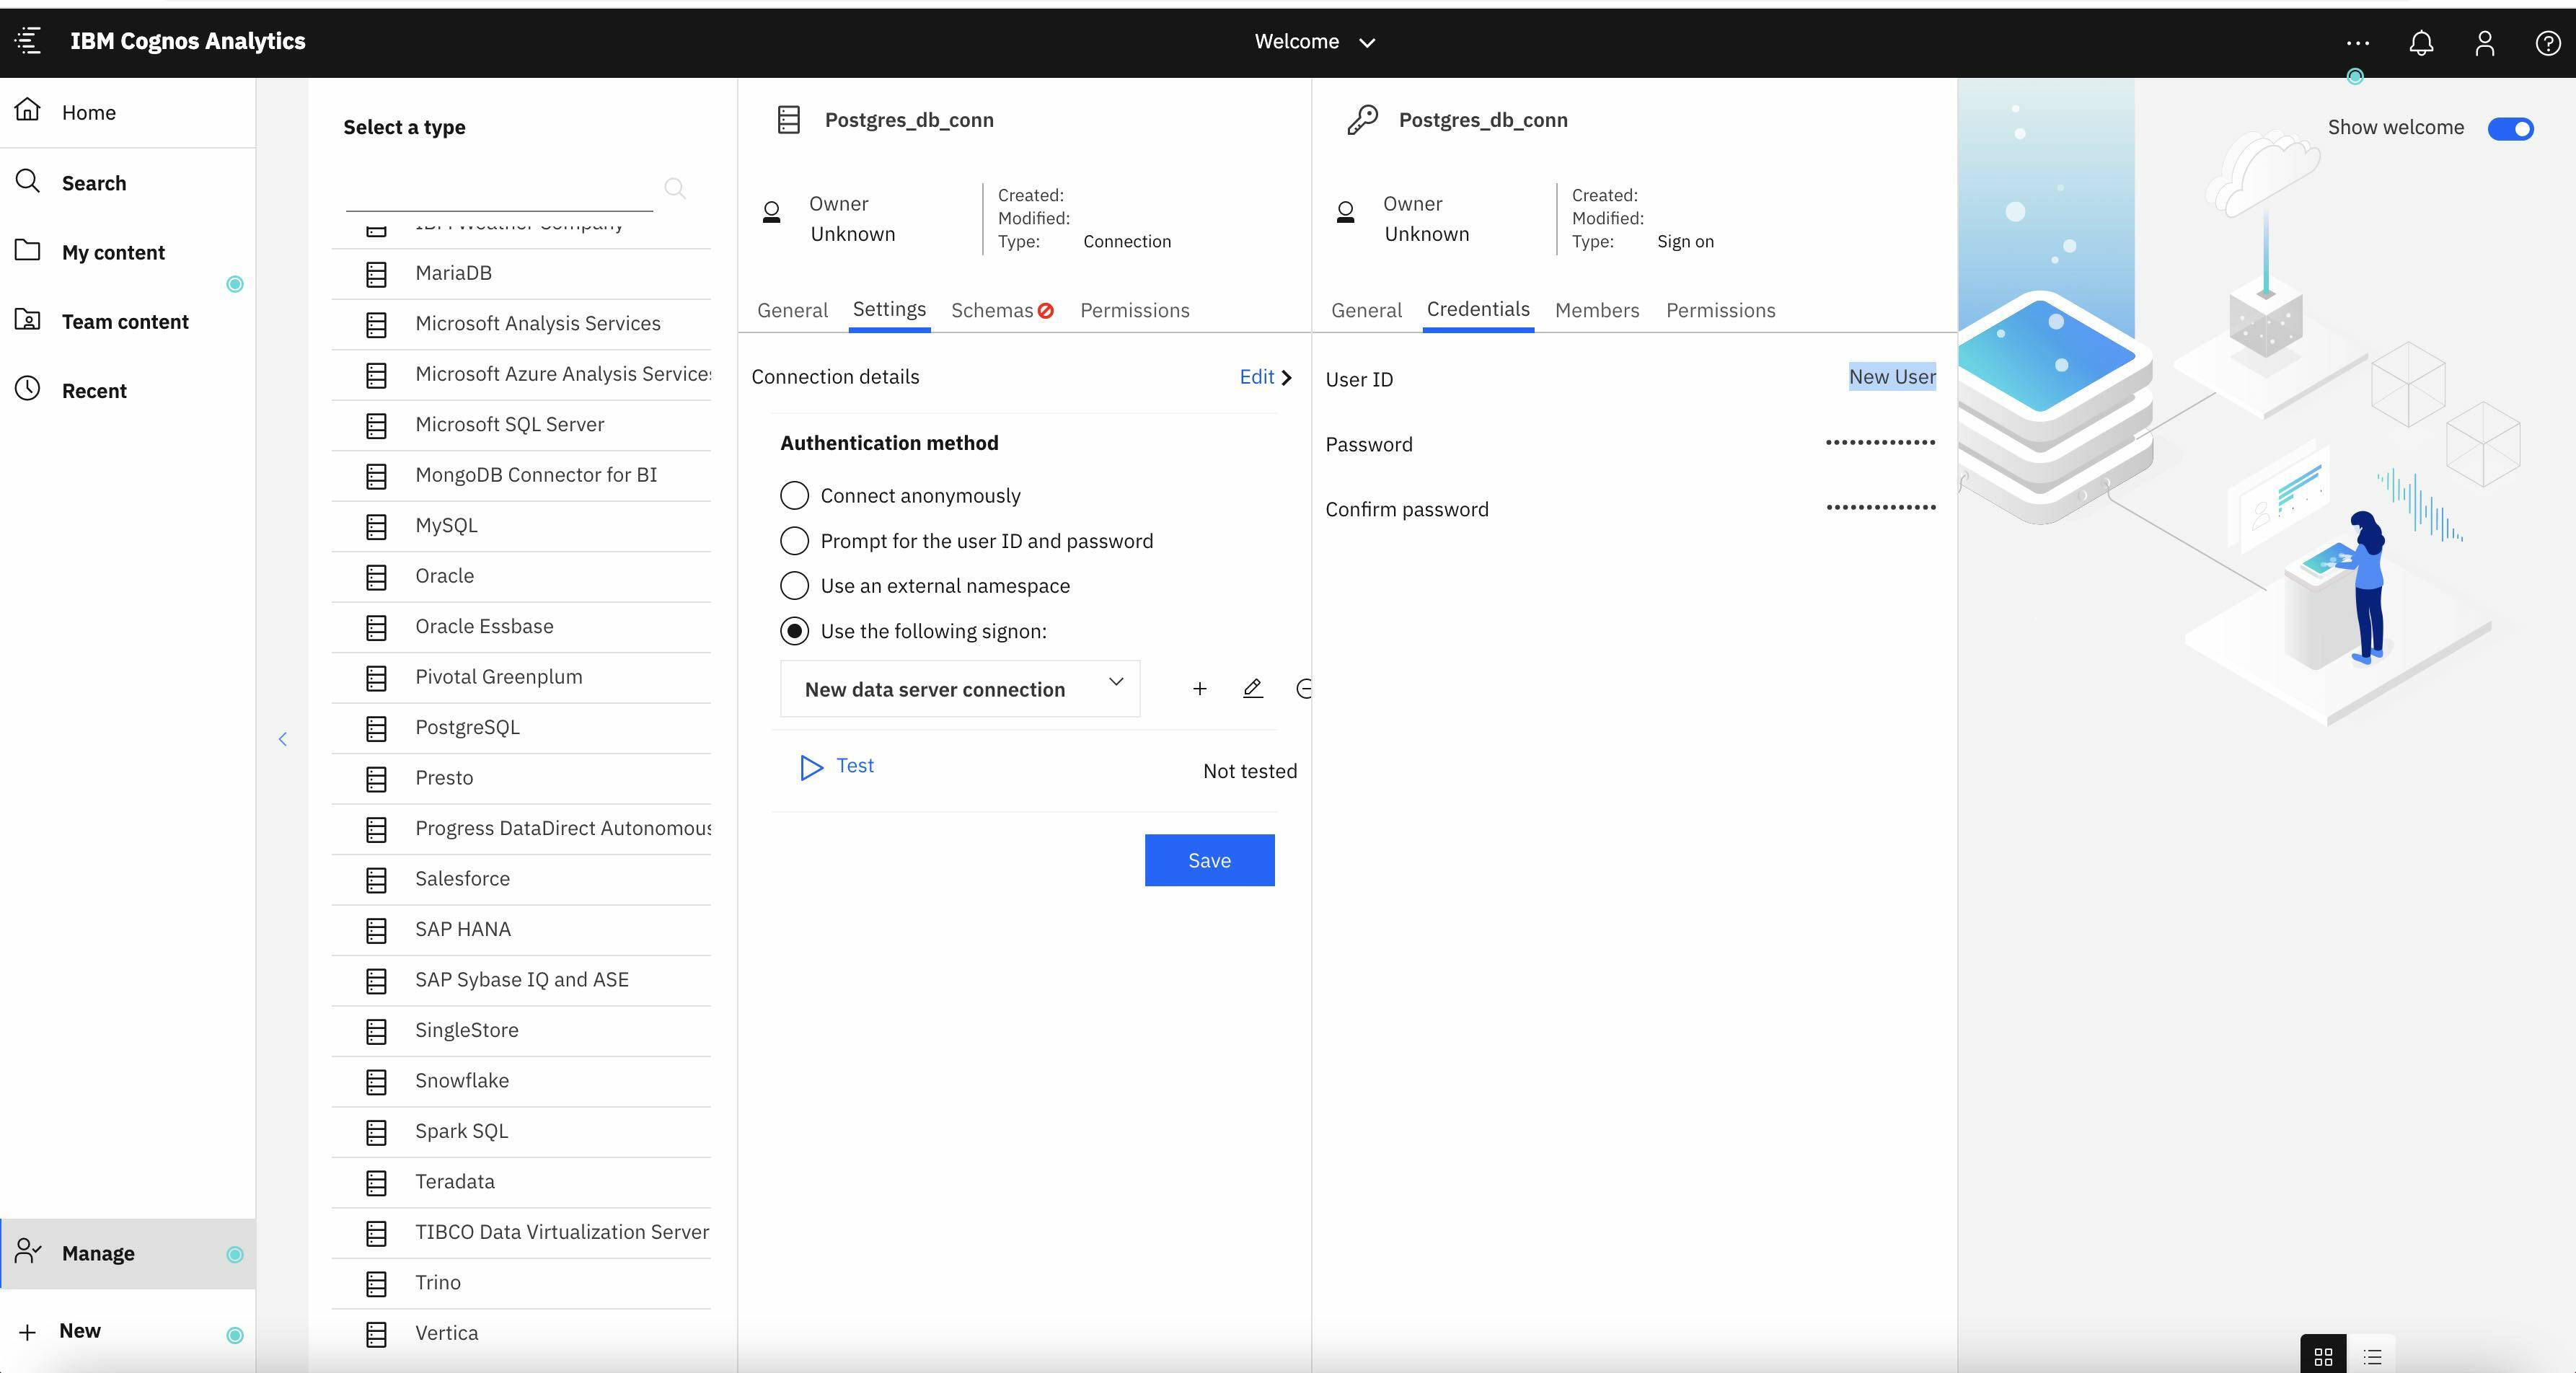Select Connect anonymously radio option
Screen dimensions: 2576x1373
(794, 496)
